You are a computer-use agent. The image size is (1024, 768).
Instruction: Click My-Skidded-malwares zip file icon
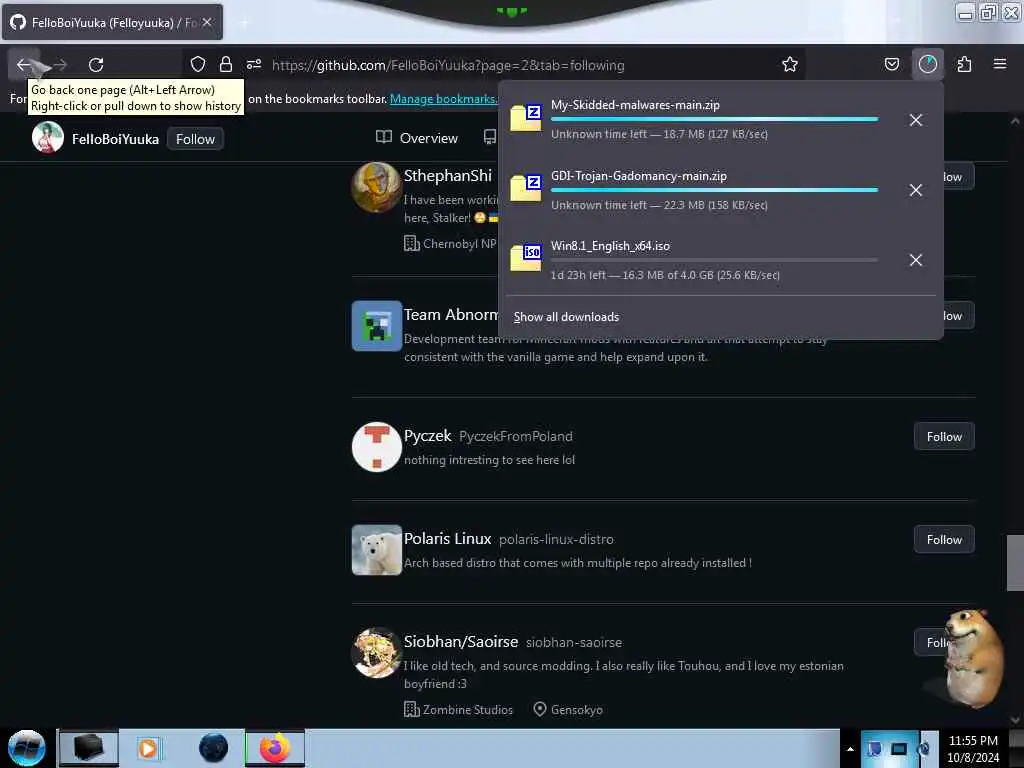coord(526,118)
